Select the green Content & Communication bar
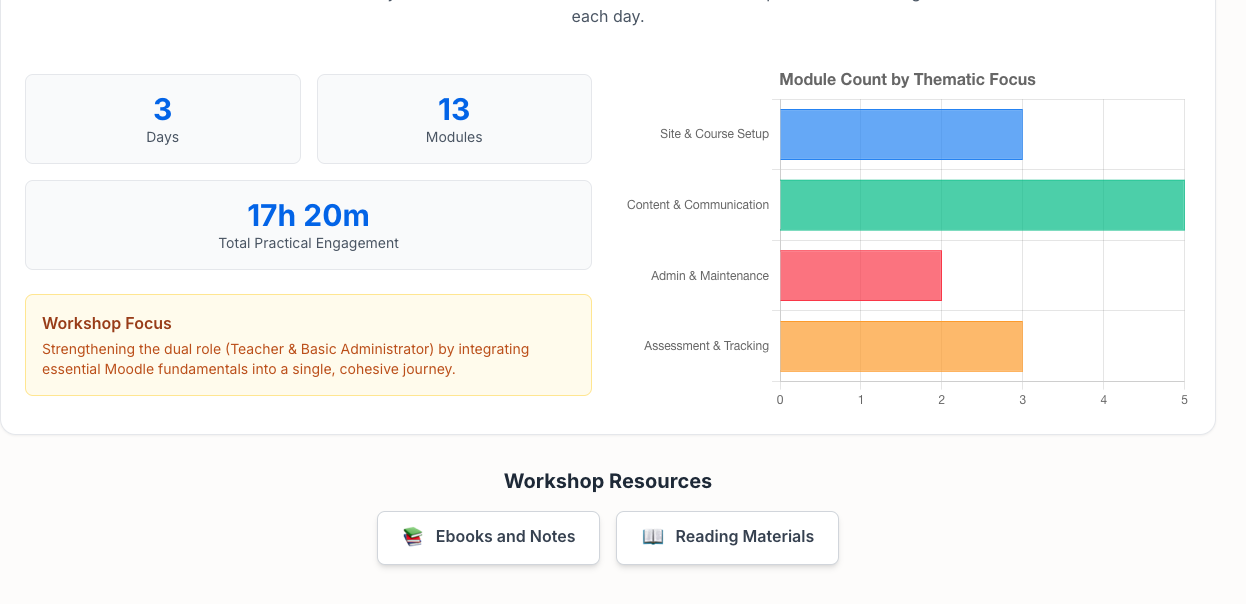 [x=982, y=205]
